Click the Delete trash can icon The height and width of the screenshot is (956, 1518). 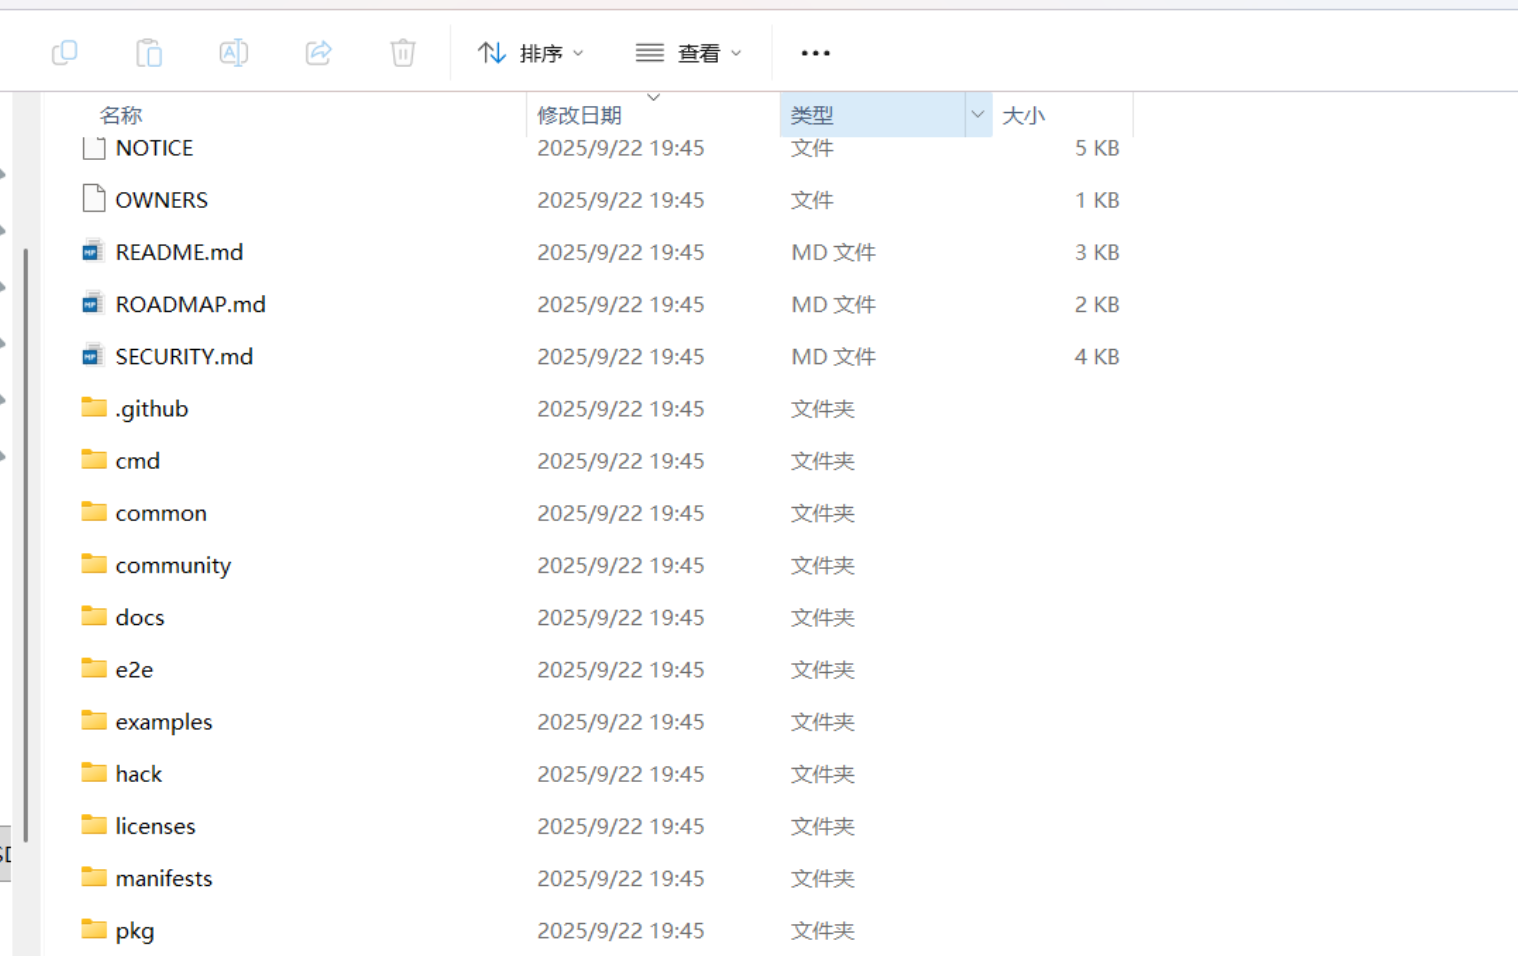coord(403,52)
